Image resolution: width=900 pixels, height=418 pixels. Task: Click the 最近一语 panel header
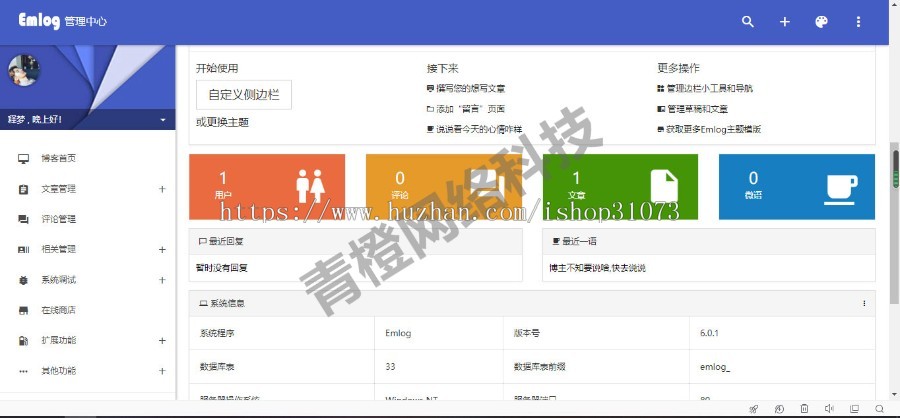click(x=709, y=241)
